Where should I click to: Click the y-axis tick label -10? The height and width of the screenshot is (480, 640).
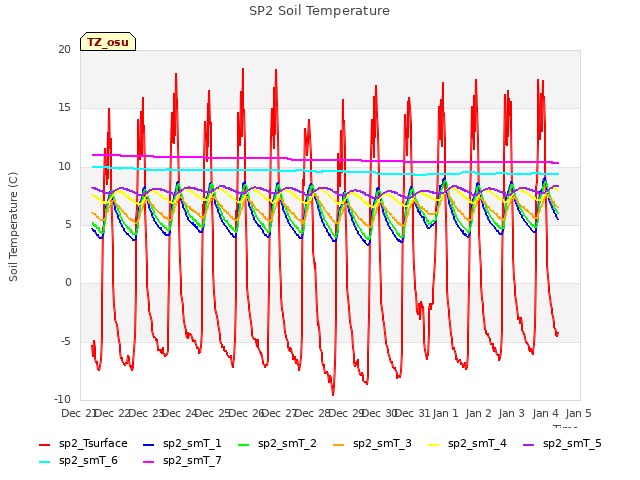[x=62, y=399]
